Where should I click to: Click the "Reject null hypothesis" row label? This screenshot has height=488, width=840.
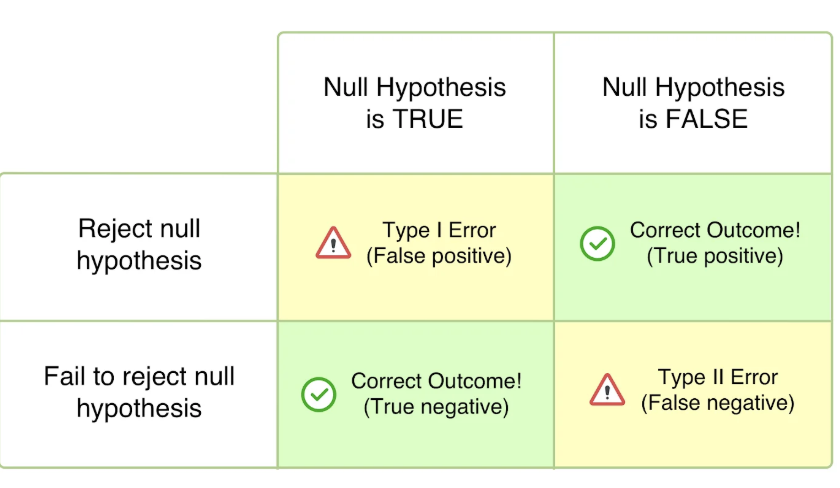point(139,245)
